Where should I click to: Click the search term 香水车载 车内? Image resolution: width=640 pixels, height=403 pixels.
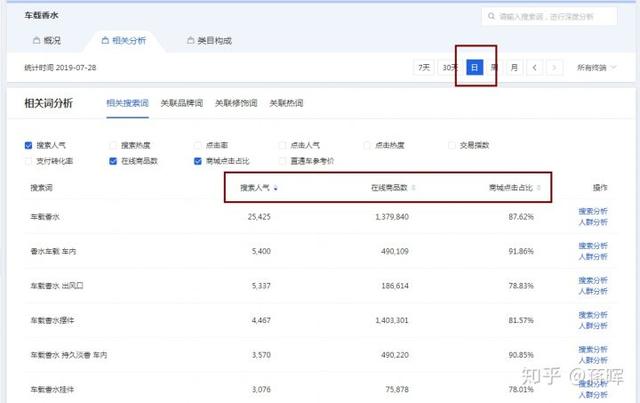tap(53, 252)
